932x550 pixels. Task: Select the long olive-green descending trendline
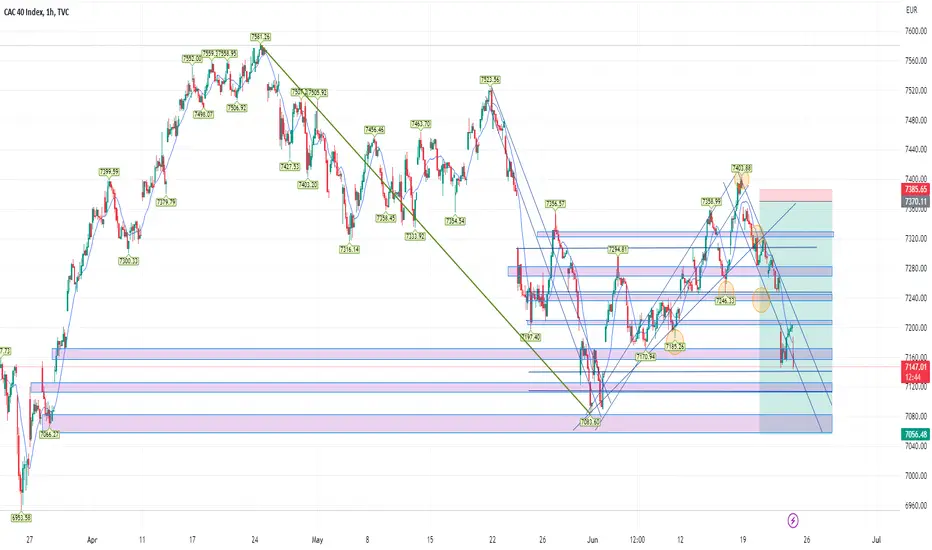click(x=425, y=230)
